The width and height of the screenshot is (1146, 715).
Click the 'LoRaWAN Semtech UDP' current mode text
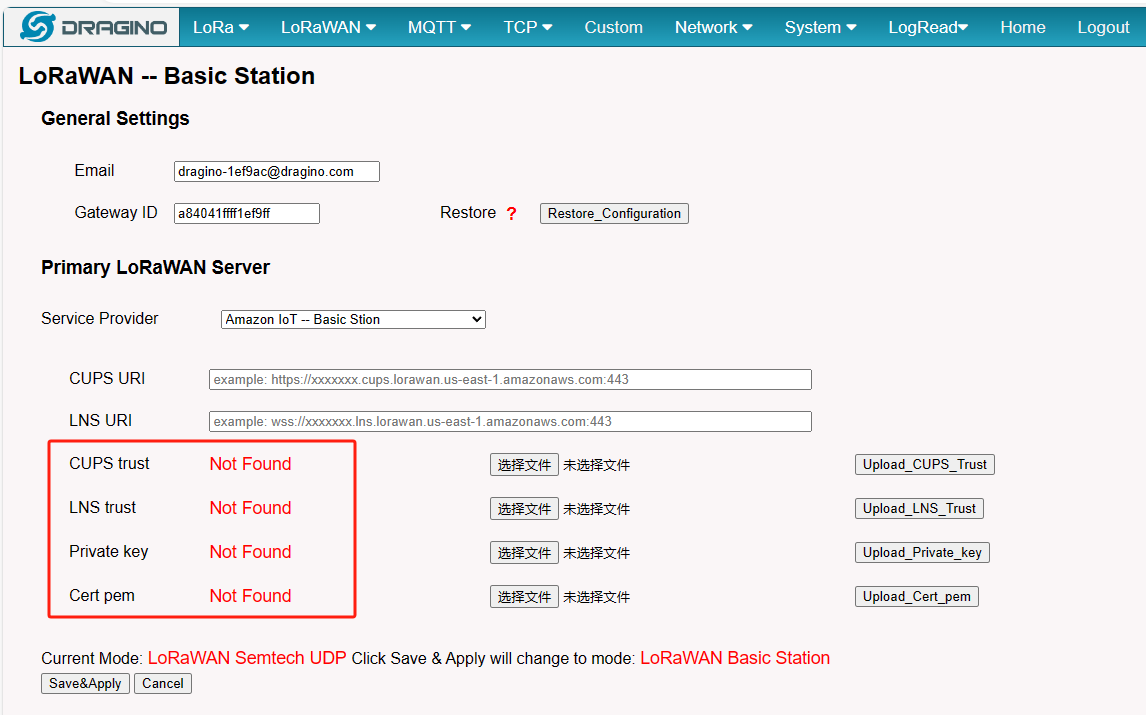[x=247, y=658]
